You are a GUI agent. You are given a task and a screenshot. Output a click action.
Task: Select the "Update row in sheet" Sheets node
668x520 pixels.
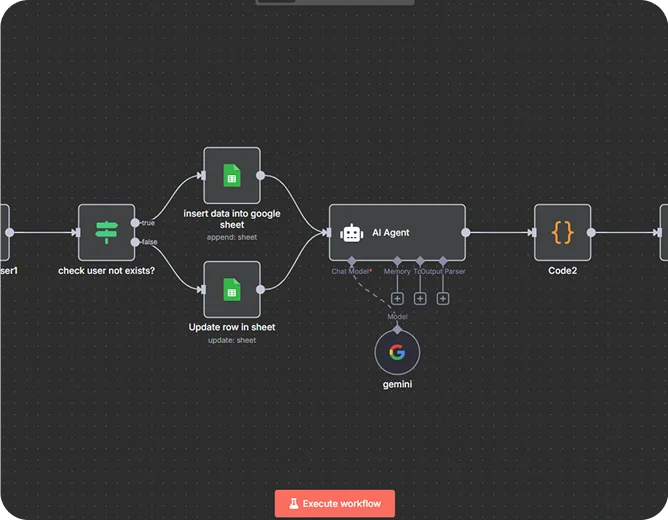[231, 290]
